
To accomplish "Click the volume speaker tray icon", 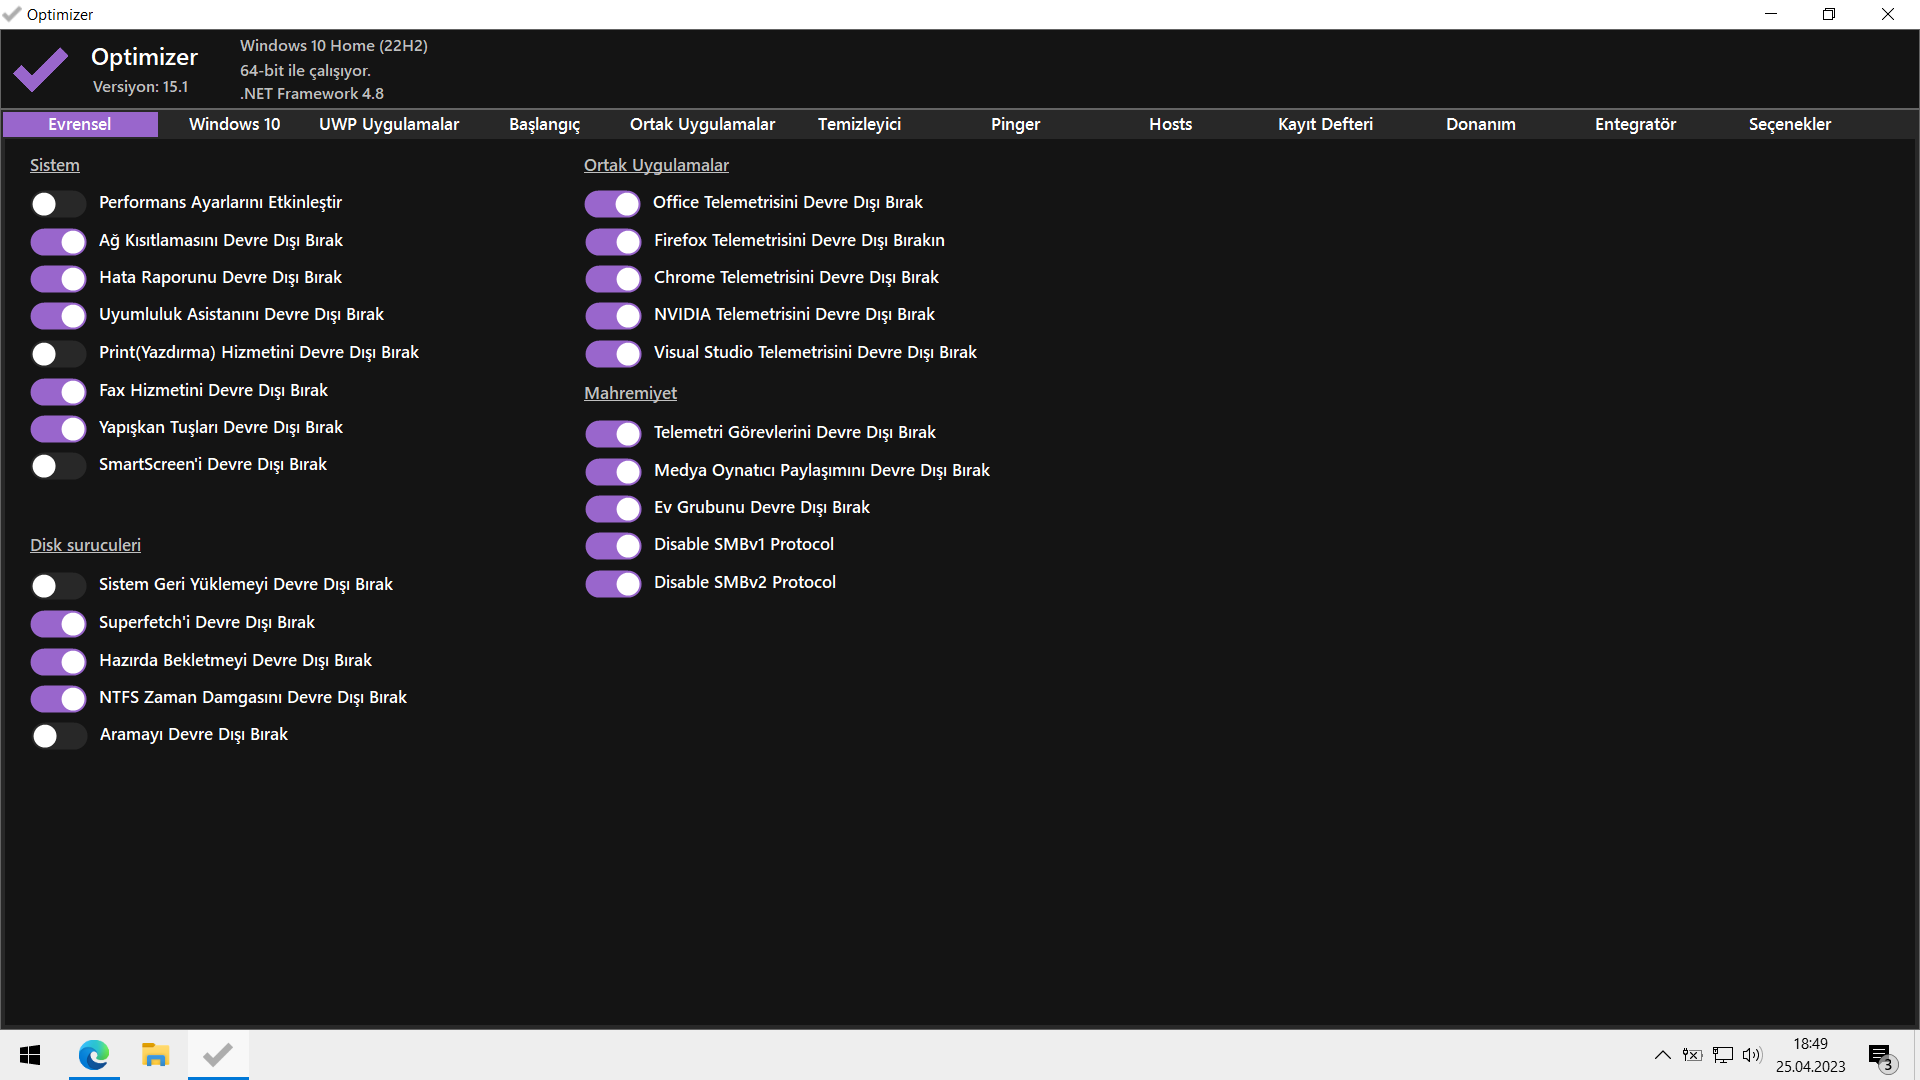I will pyautogui.click(x=1751, y=1055).
